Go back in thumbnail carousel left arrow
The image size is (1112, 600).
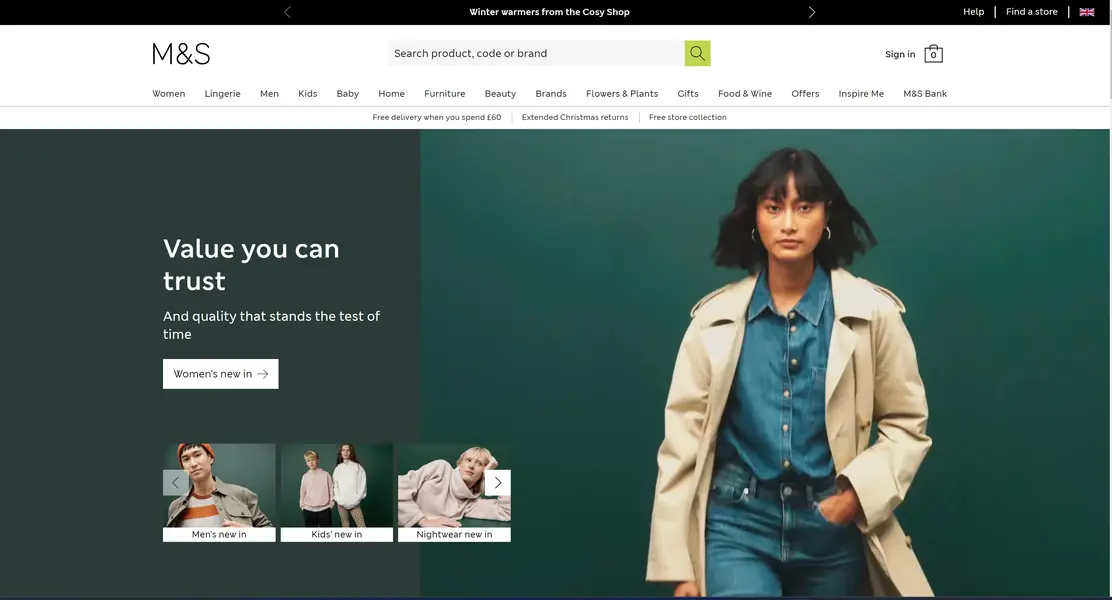coord(175,482)
